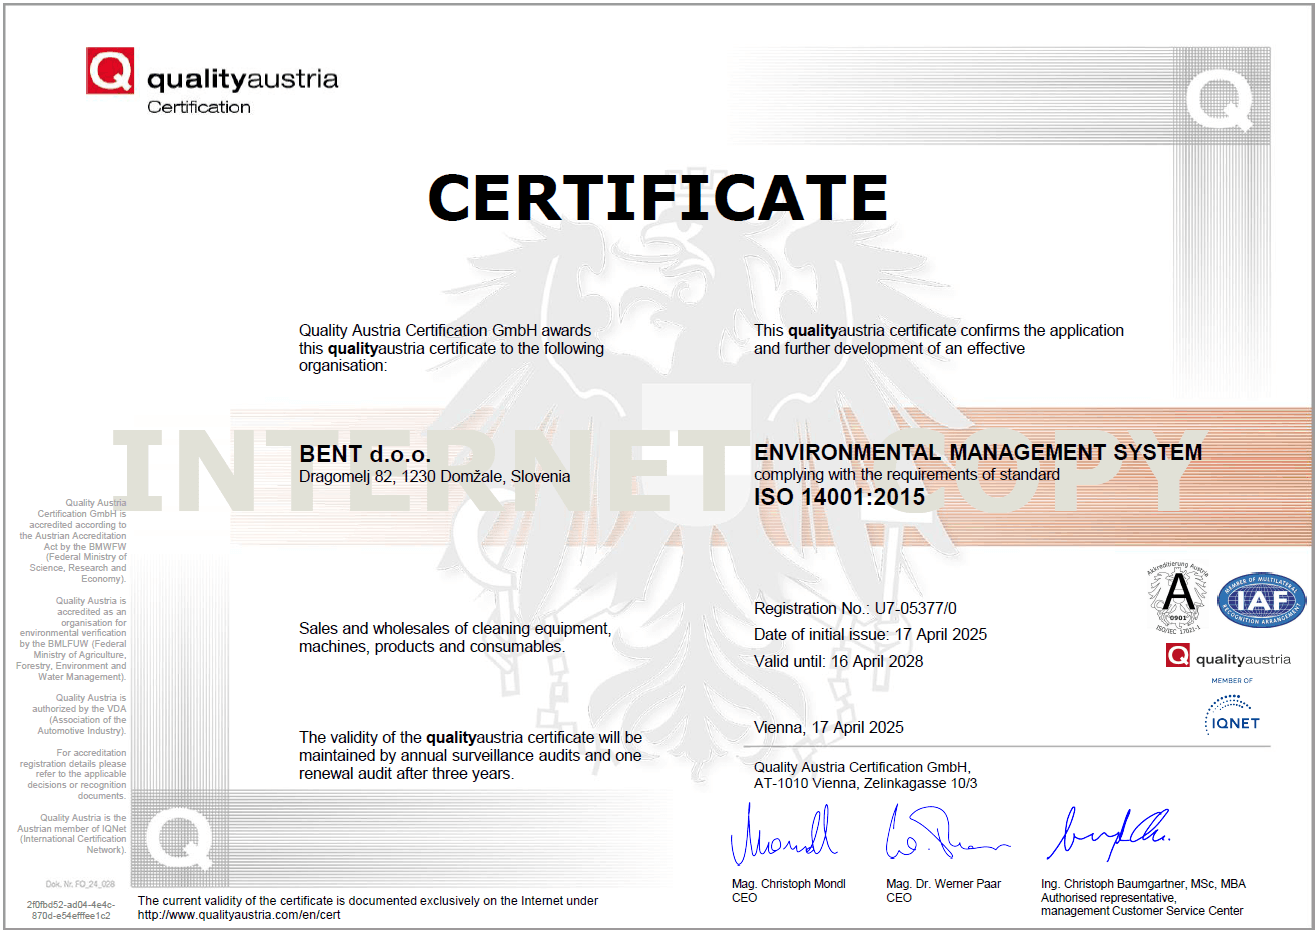
Task: Select the company name BENT d.o.o.
Action: point(365,454)
